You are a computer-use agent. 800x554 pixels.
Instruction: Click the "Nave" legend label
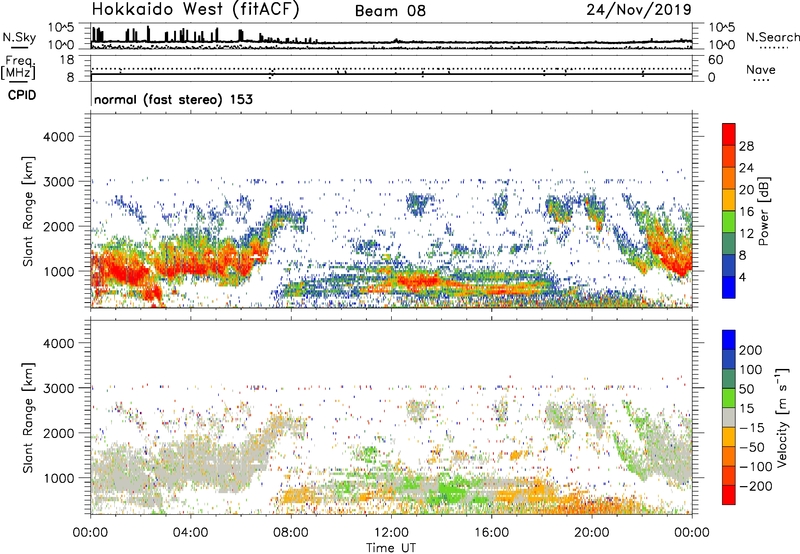(761, 69)
